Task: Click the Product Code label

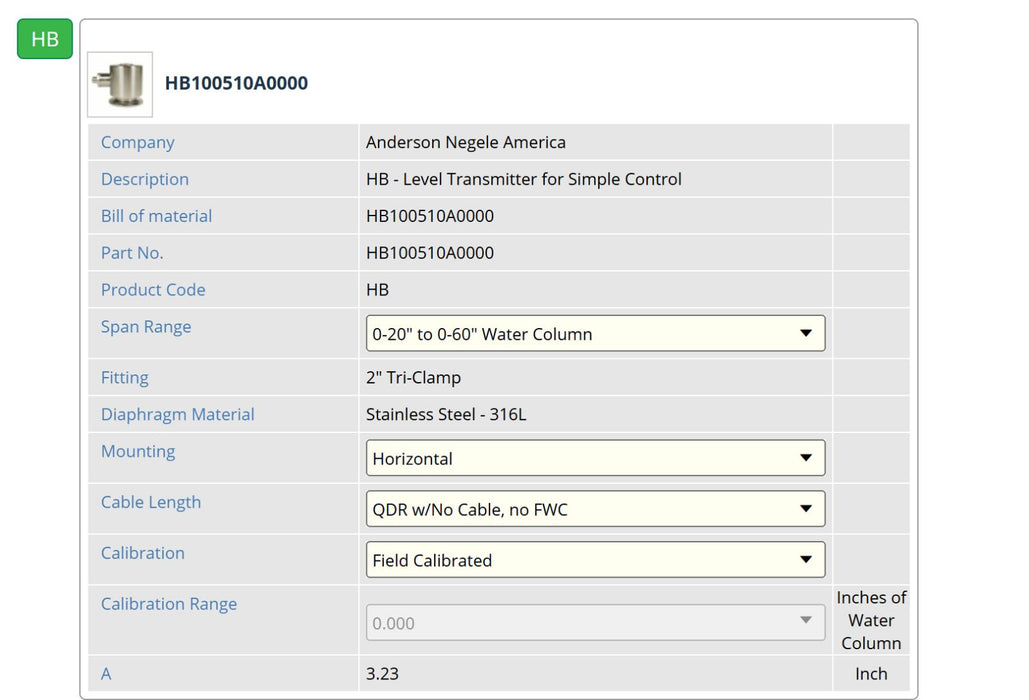Action: pyautogui.click(x=153, y=290)
